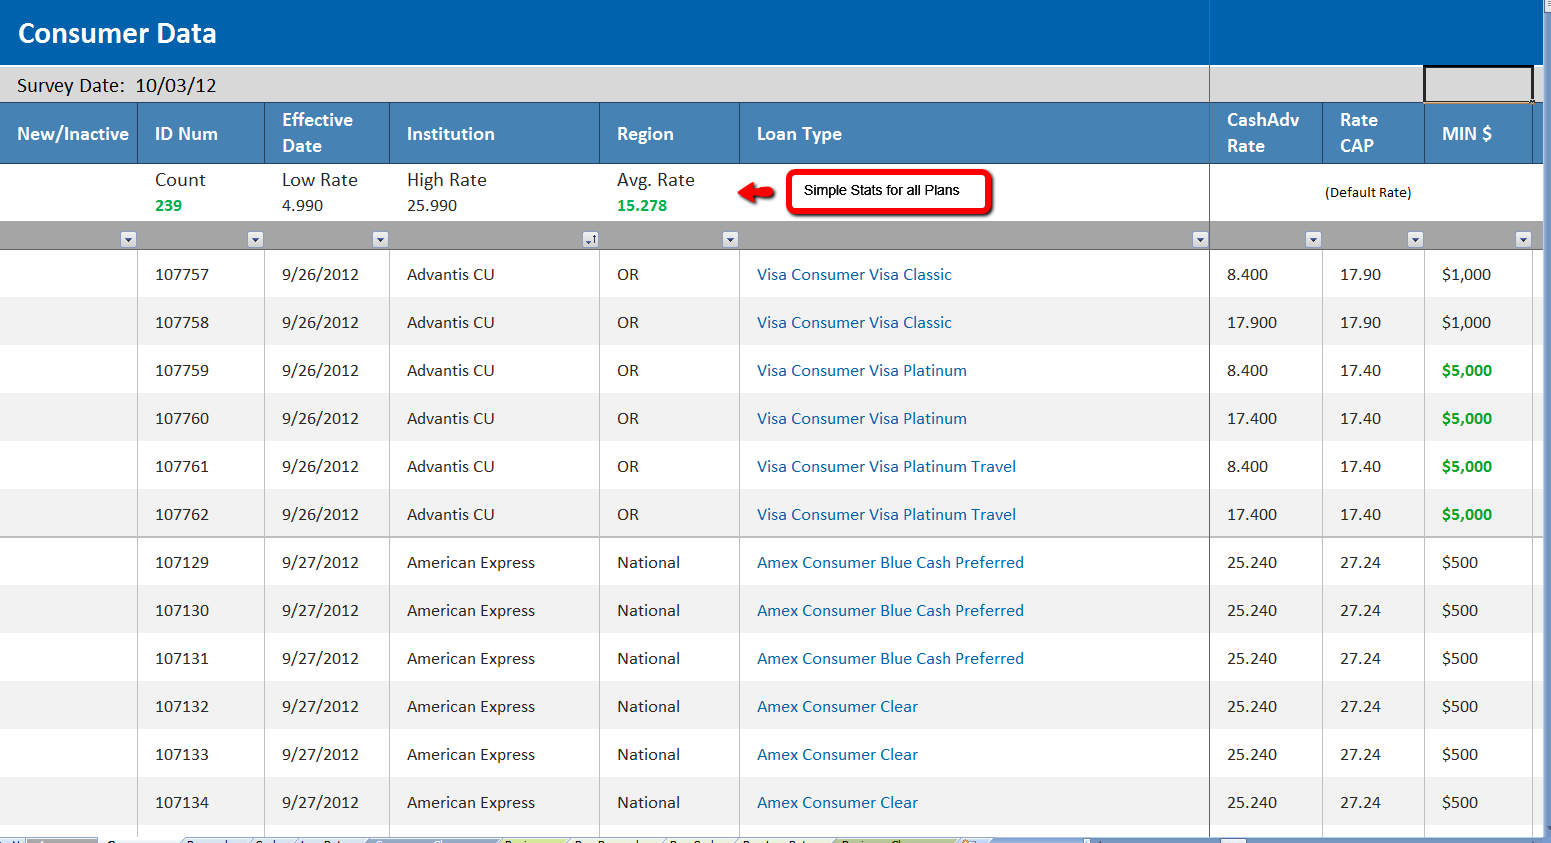Select the MIN $ header cell
Screen dimensions: 1551x843
(1478, 133)
